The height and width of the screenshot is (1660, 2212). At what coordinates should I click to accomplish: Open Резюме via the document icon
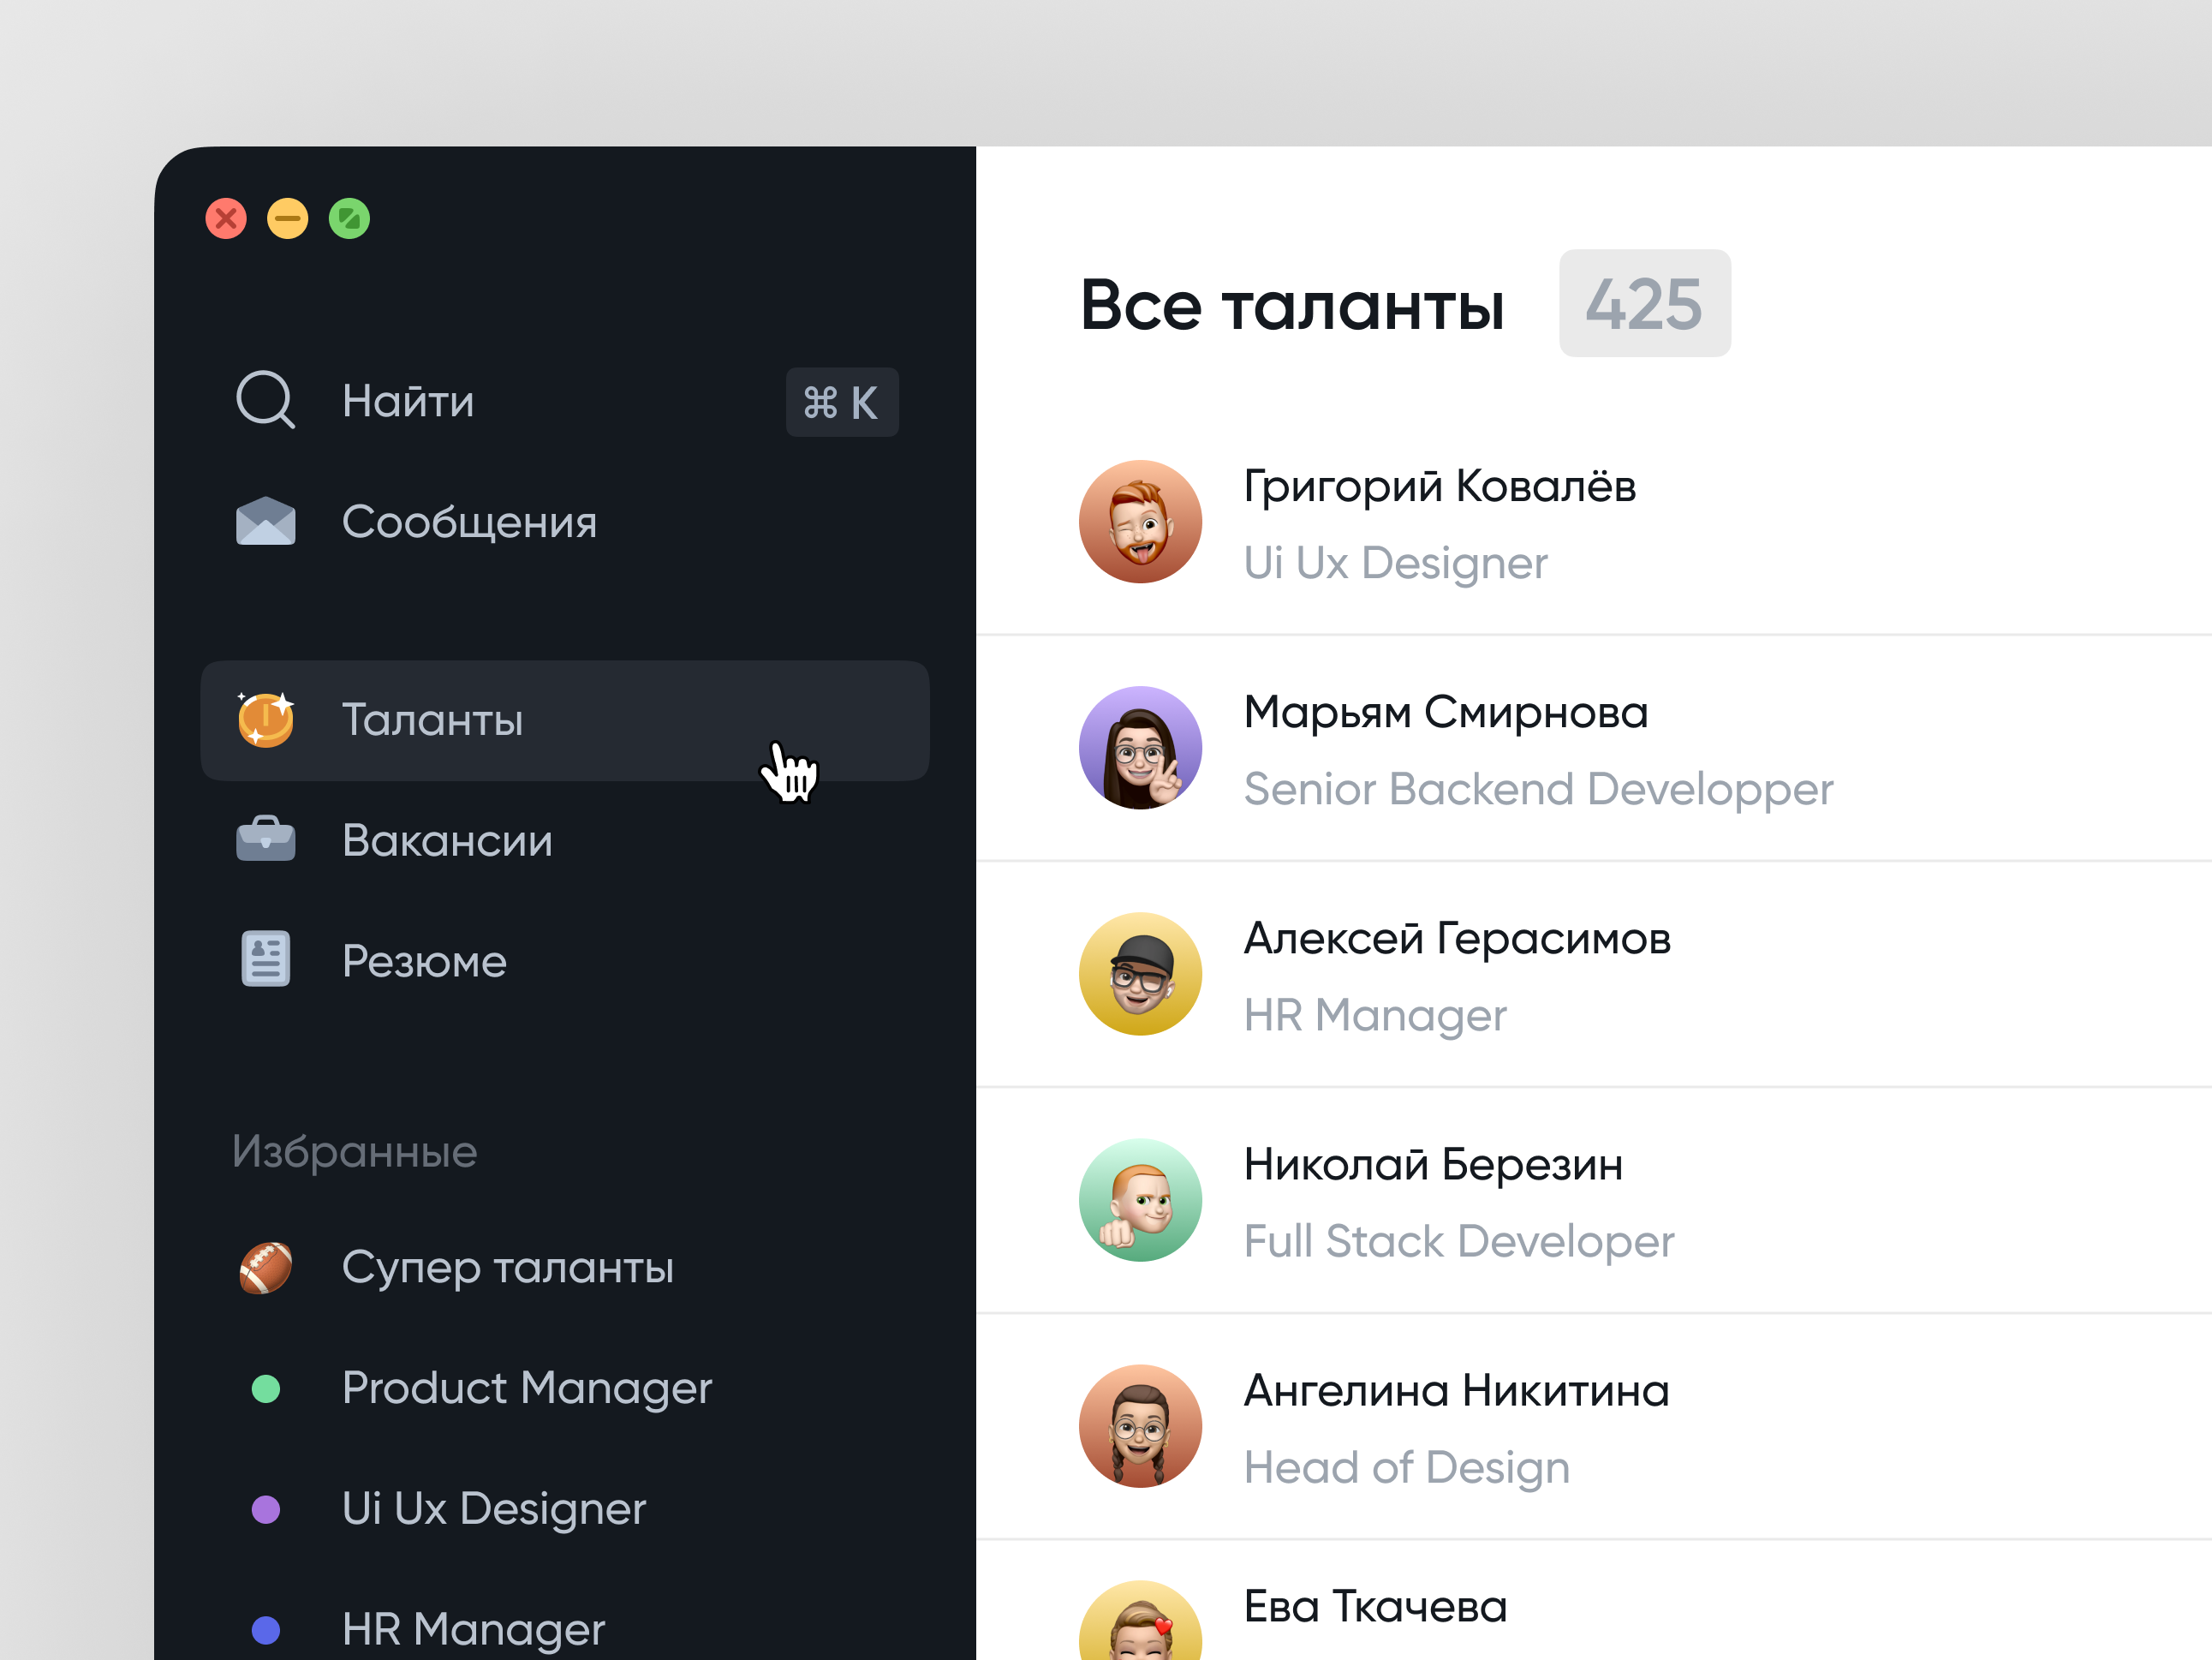point(264,959)
